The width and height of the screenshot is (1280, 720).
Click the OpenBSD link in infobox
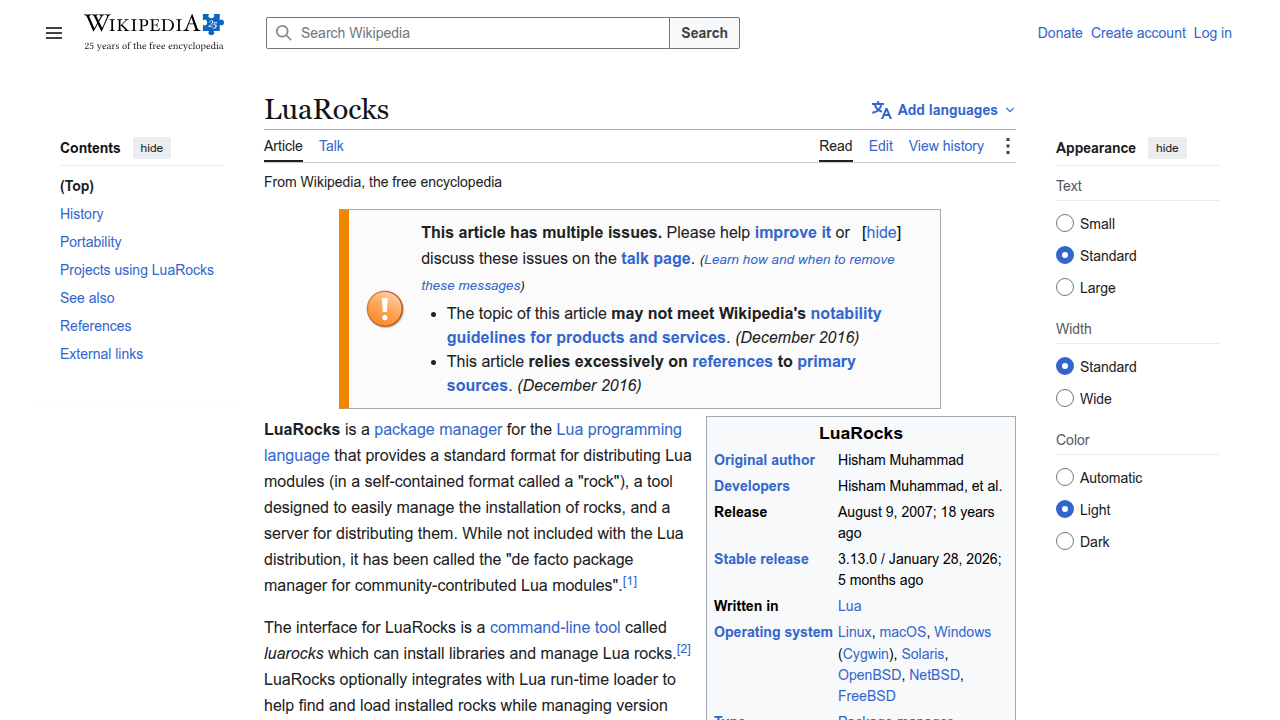tap(870, 675)
